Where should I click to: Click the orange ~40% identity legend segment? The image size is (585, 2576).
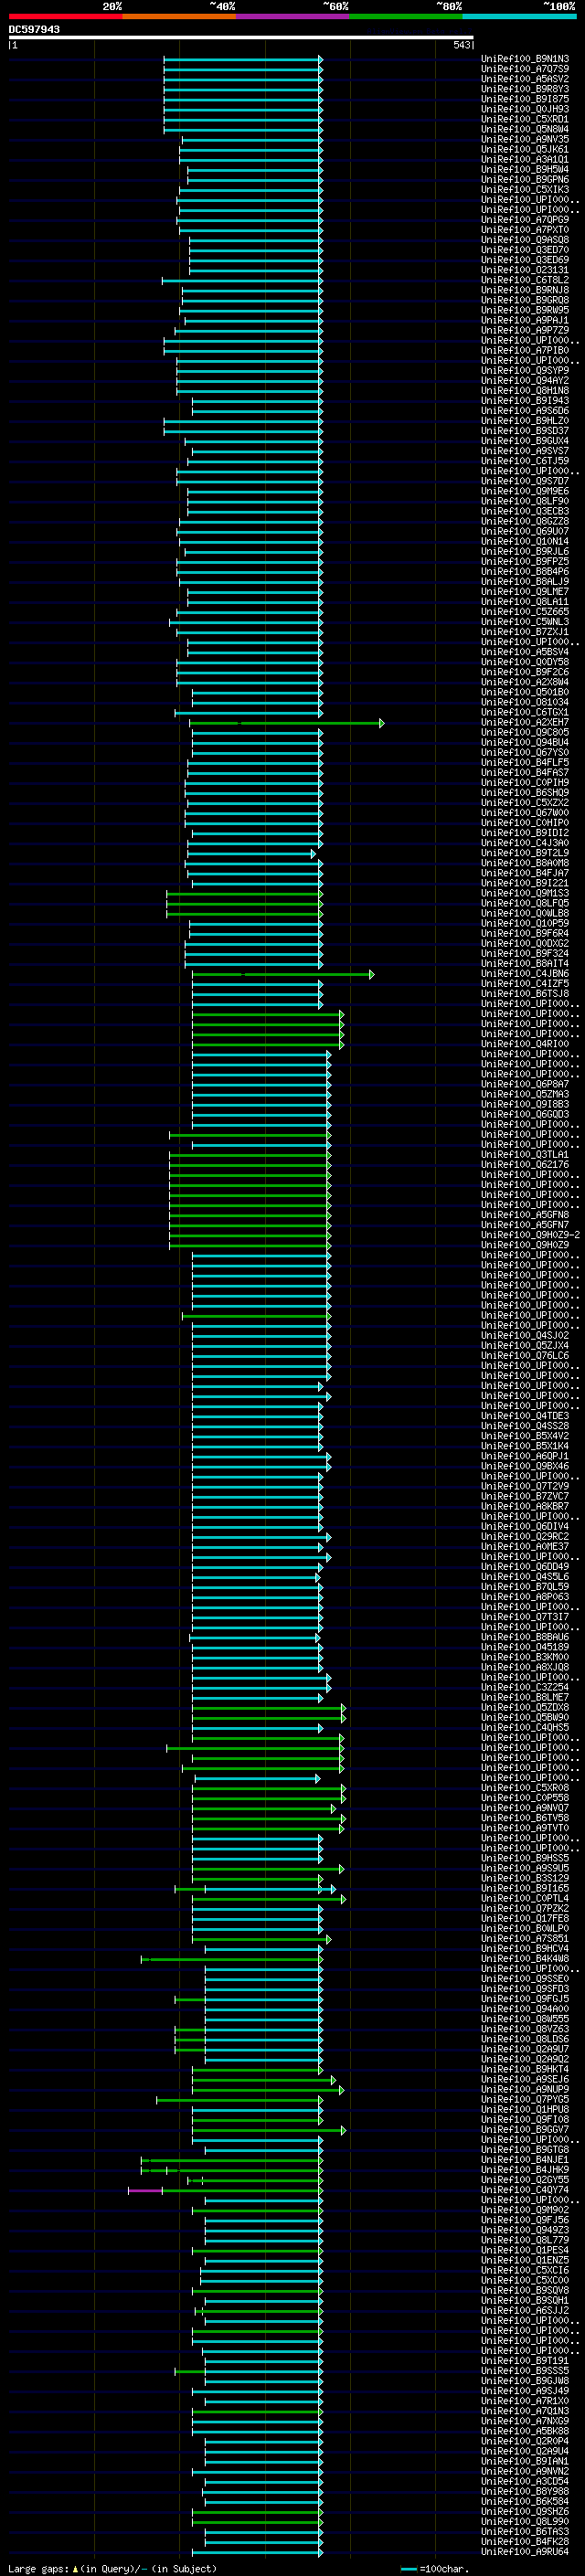(x=179, y=16)
